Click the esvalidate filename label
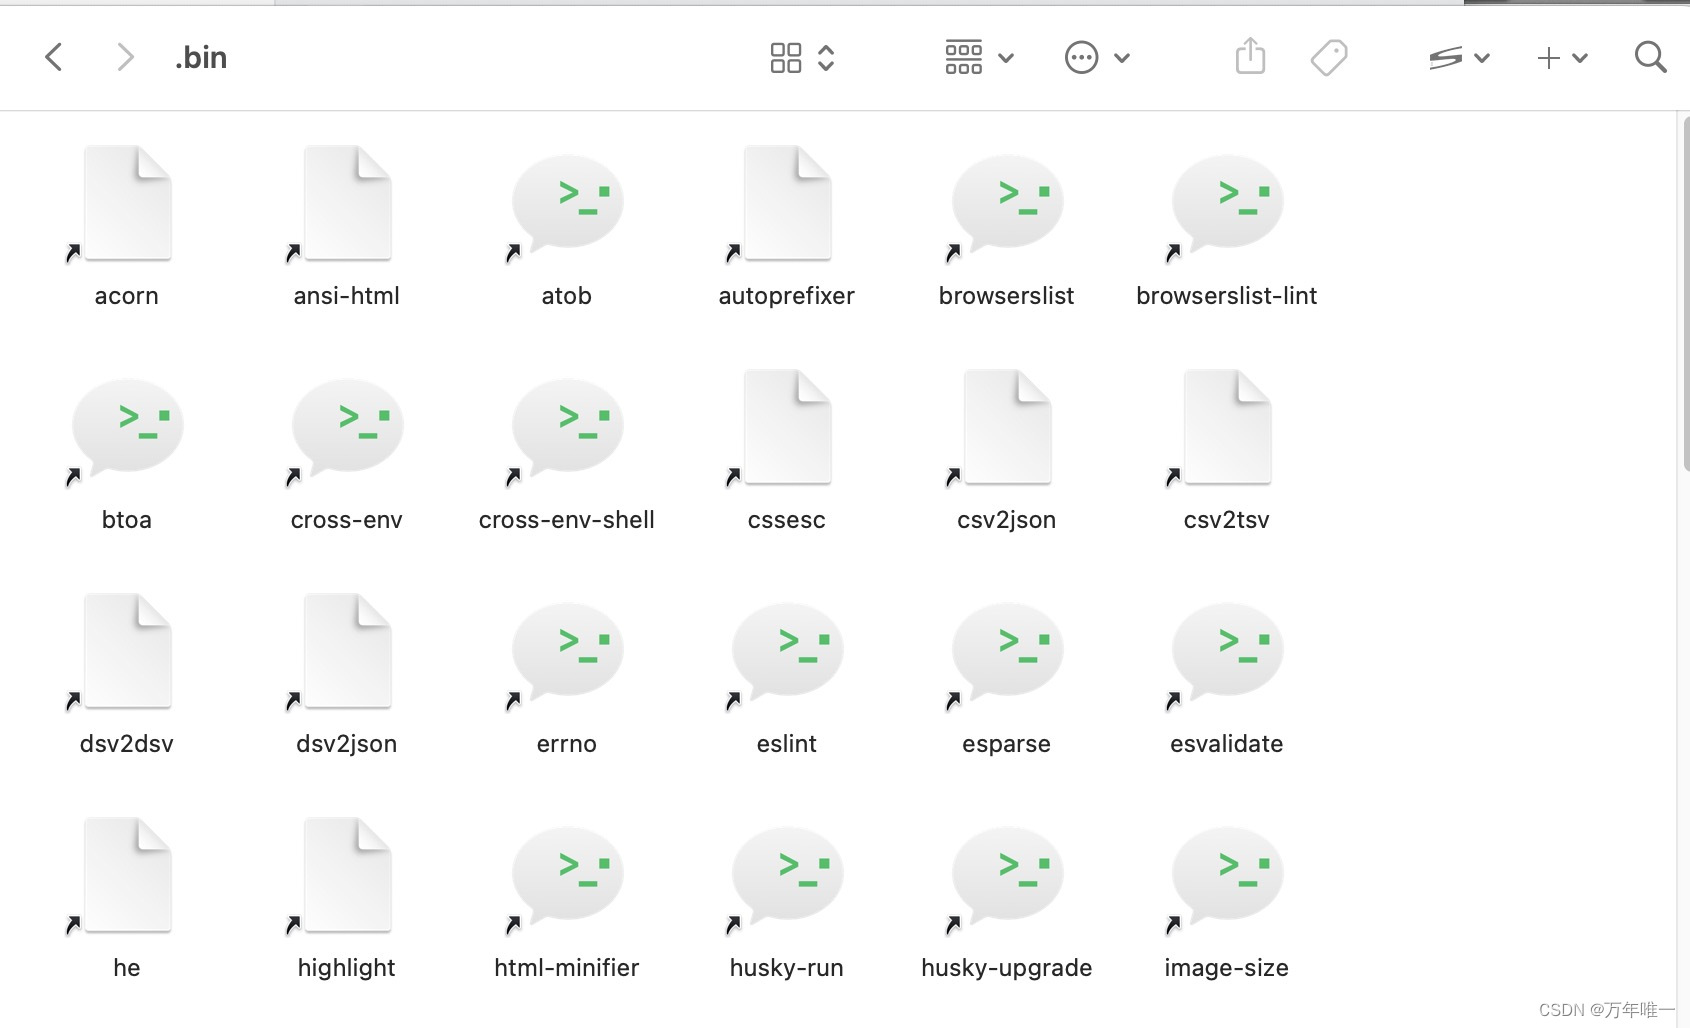The width and height of the screenshot is (1690, 1028). [x=1227, y=744]
